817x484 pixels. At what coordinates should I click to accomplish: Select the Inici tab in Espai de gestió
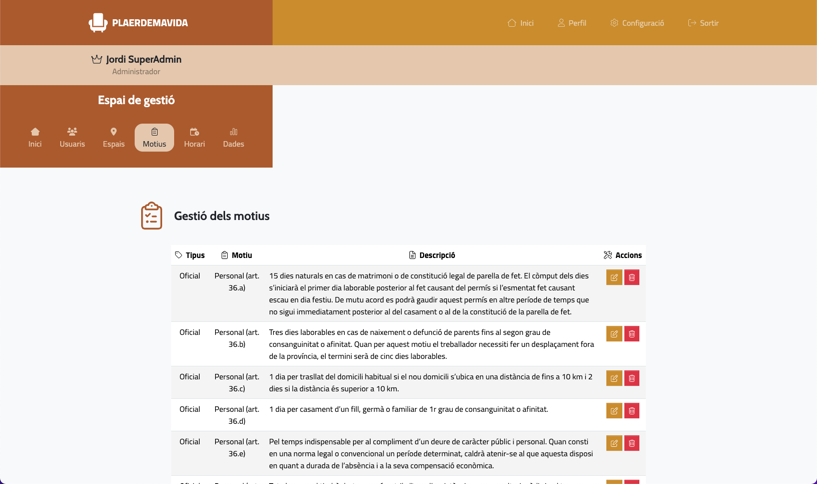[35, 138]
